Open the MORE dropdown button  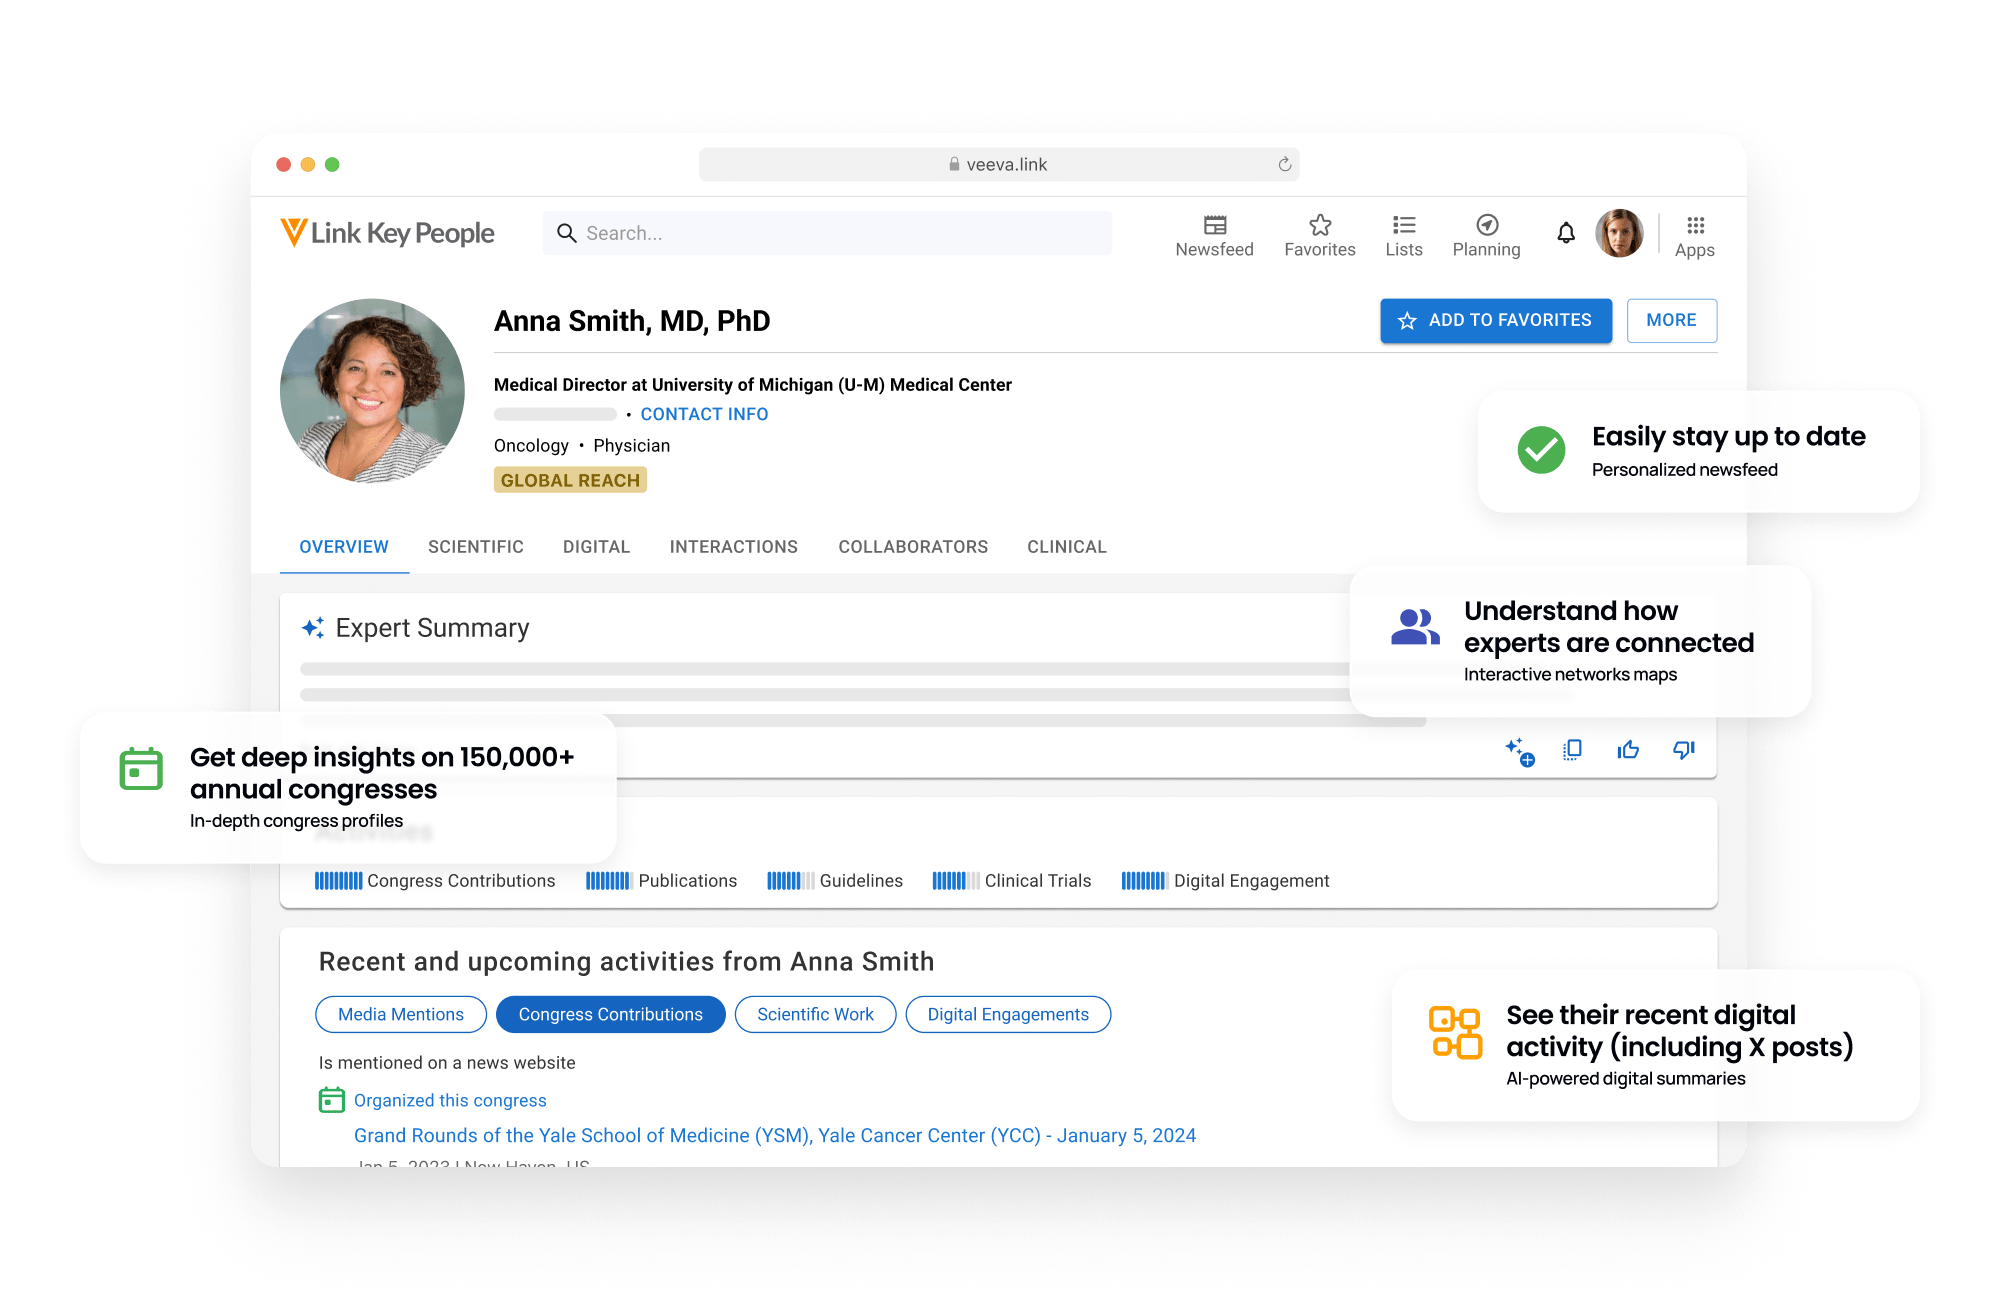1671,320
